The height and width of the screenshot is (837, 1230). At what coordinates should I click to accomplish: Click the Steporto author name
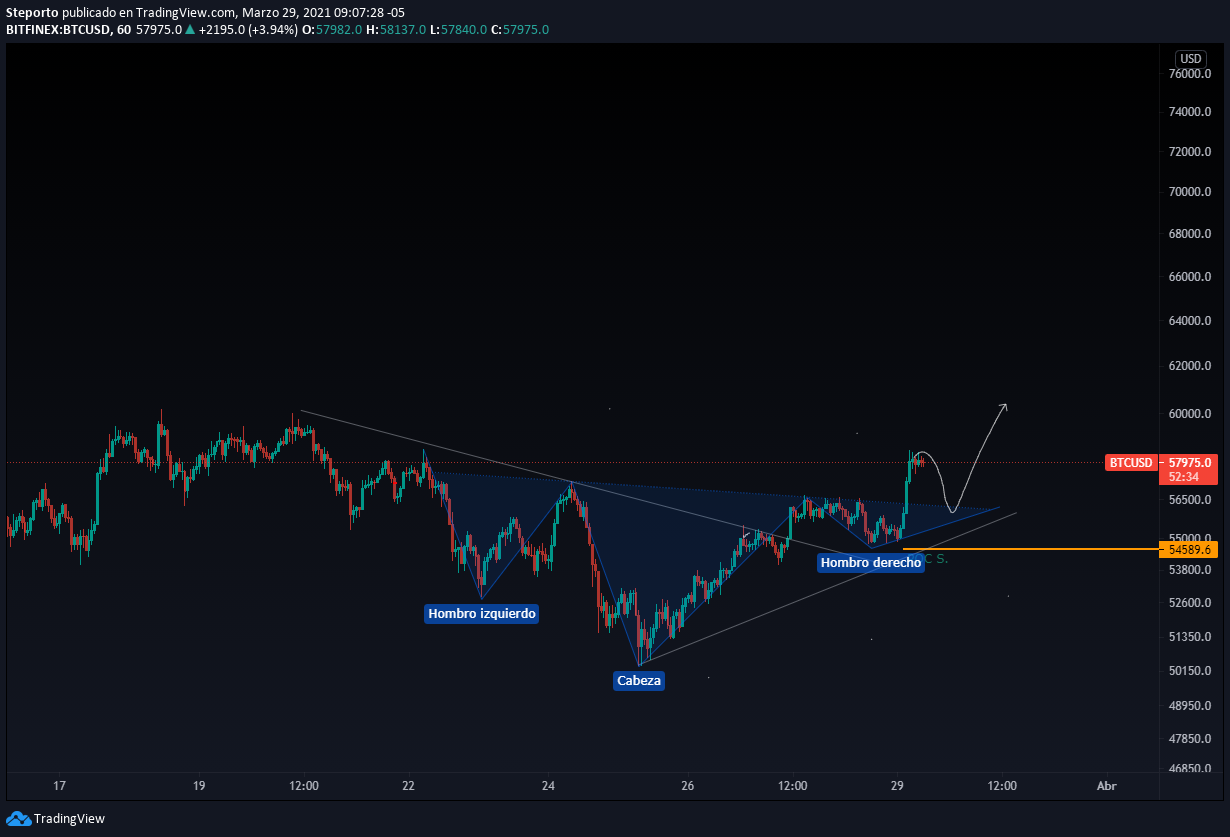[x=31, y=12]
